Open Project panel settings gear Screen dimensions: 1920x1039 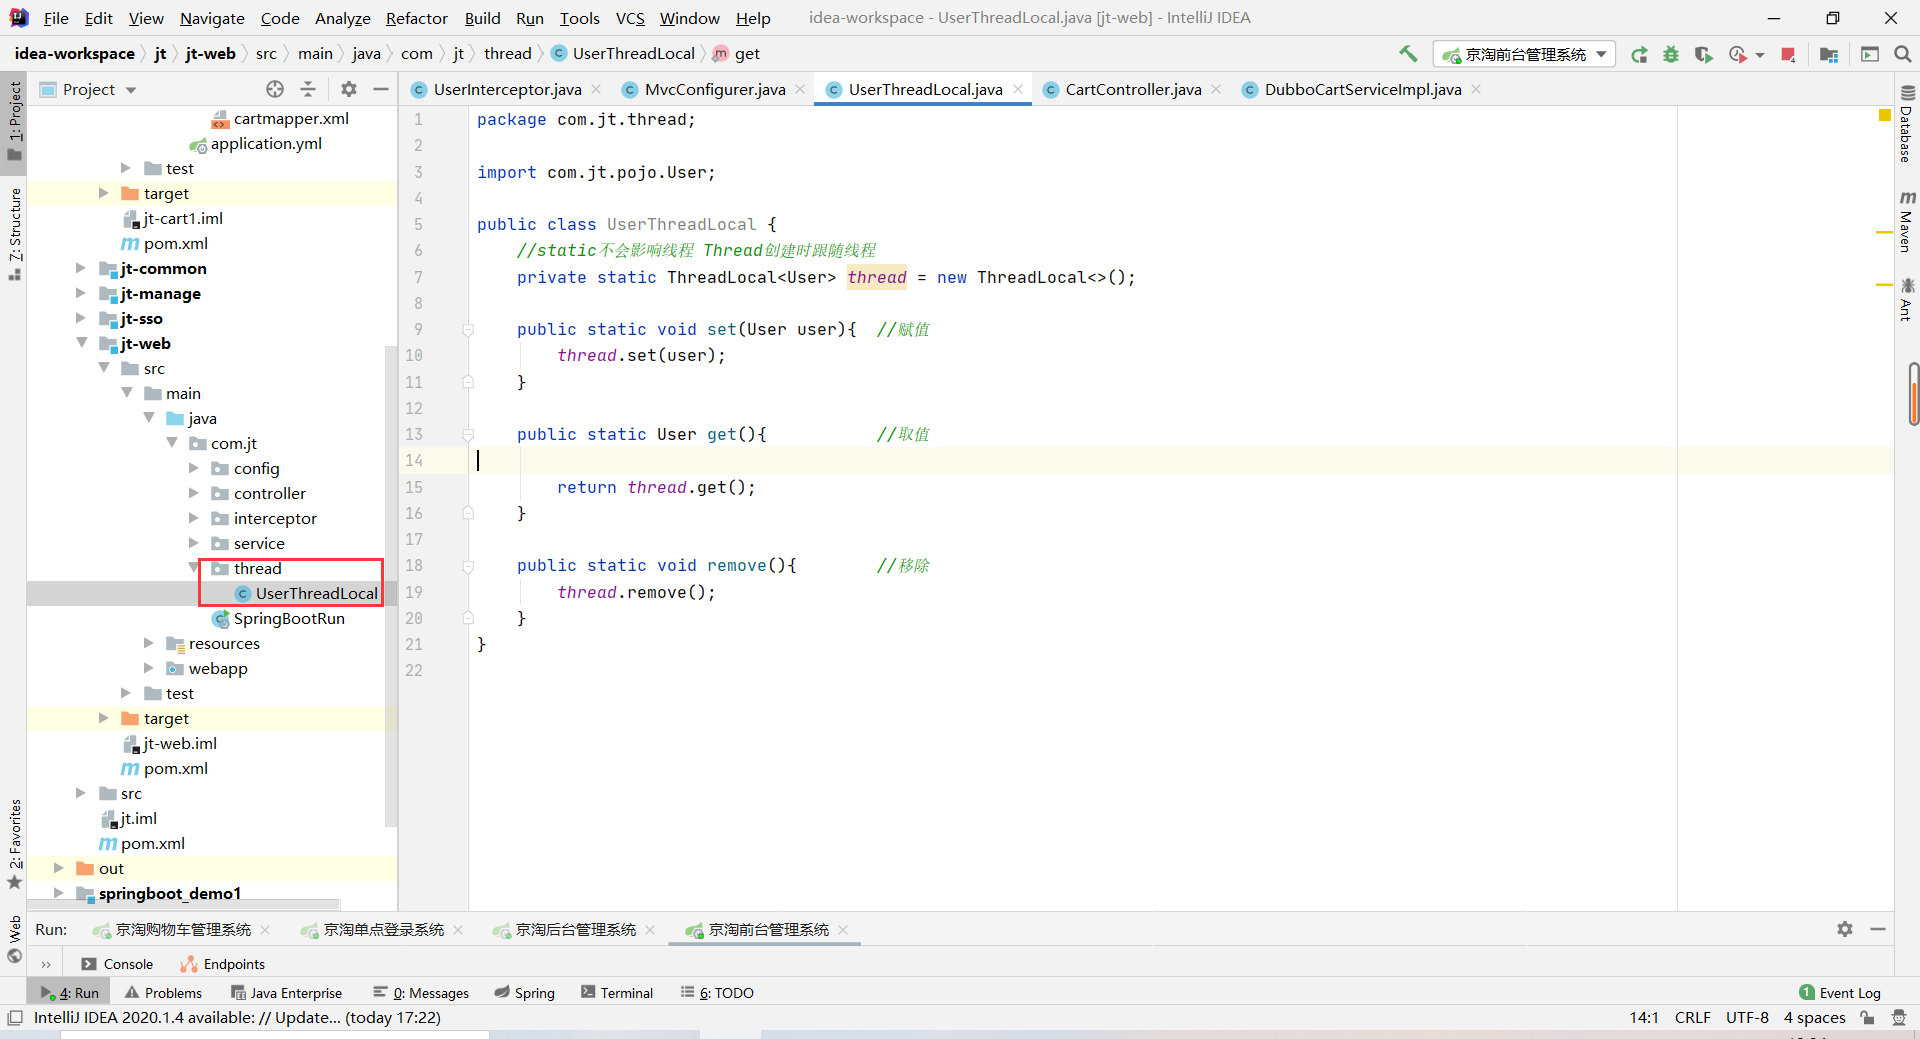tap(348, 89)
